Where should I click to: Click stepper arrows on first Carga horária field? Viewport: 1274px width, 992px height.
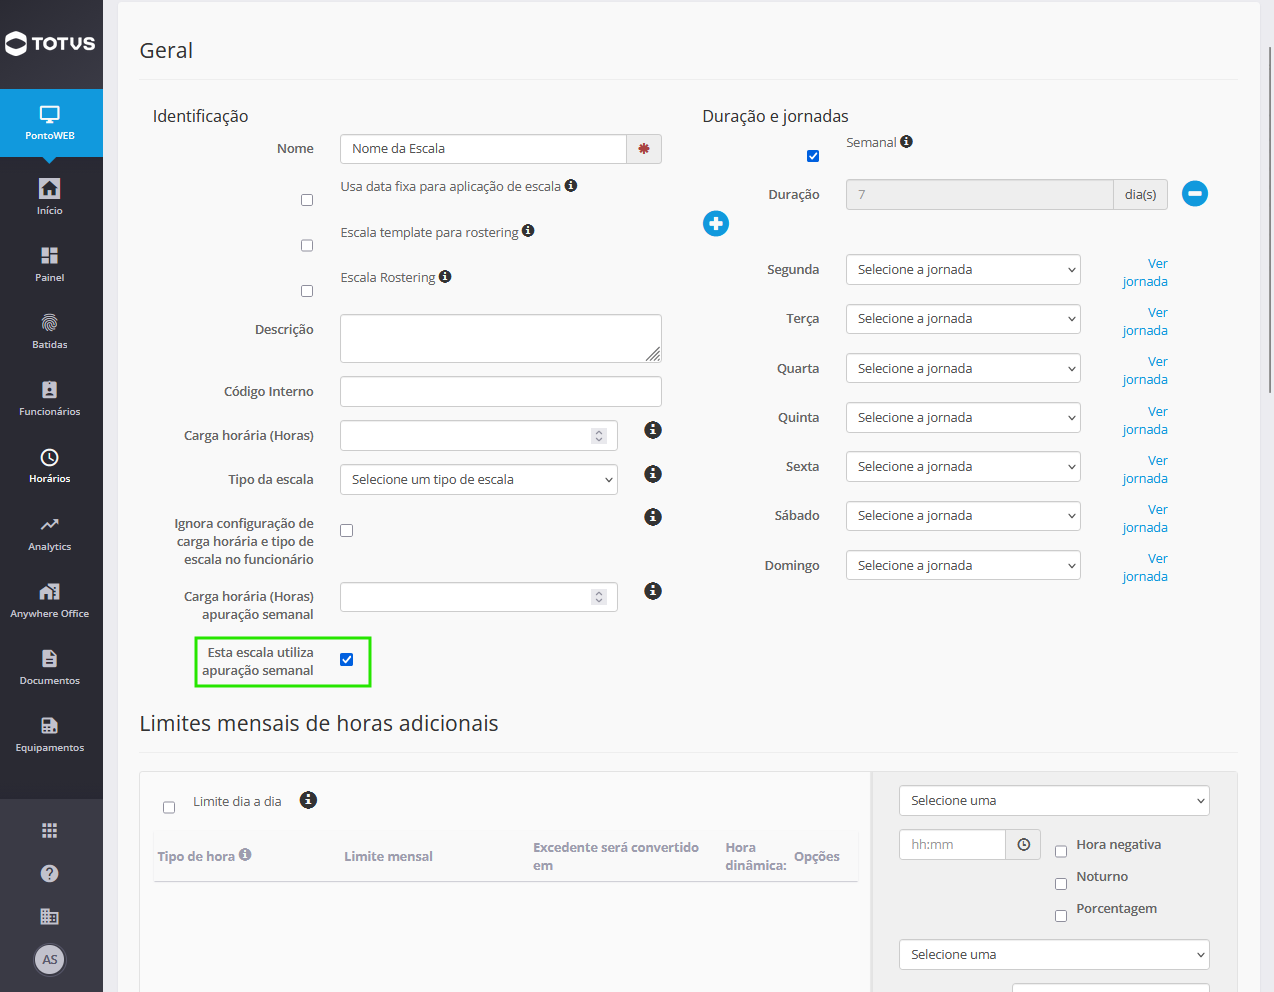tap(599, 436)
